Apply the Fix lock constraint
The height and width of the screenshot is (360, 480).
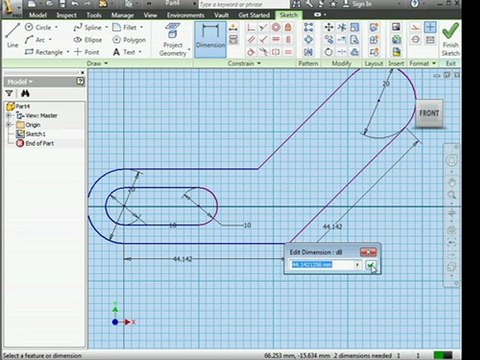(x=288, y=27)
